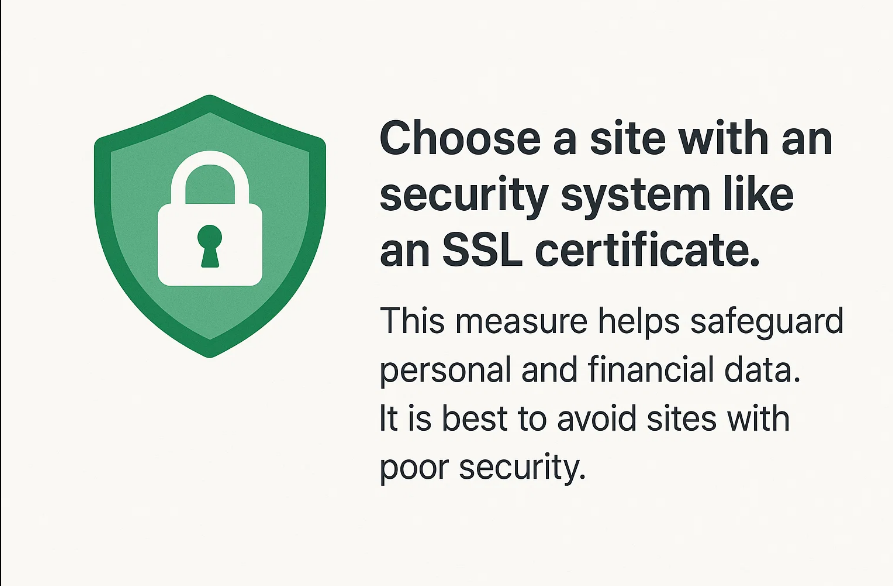
Task: Select the word "safeguard" in the paragraph
Action: click(x=767, y=322)
